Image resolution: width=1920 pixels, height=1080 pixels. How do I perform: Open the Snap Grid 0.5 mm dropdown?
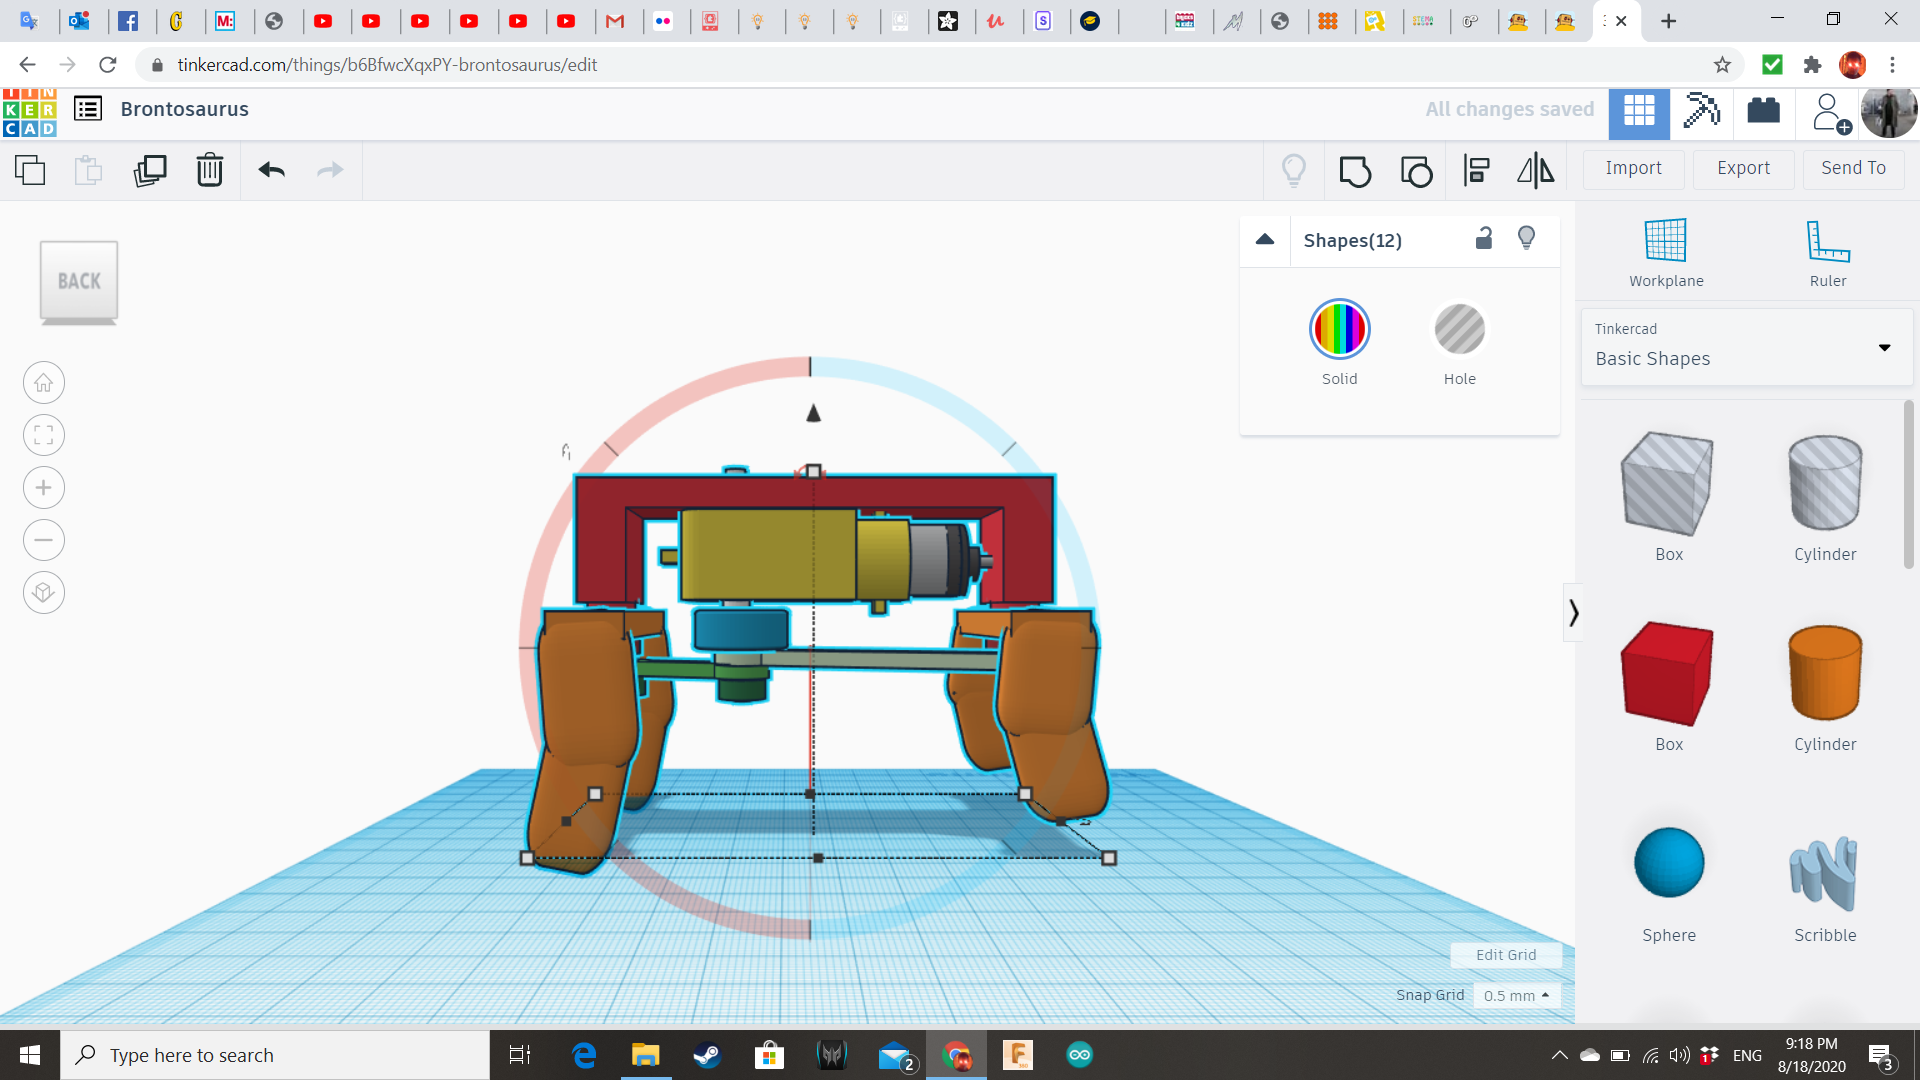[1516, 995]
